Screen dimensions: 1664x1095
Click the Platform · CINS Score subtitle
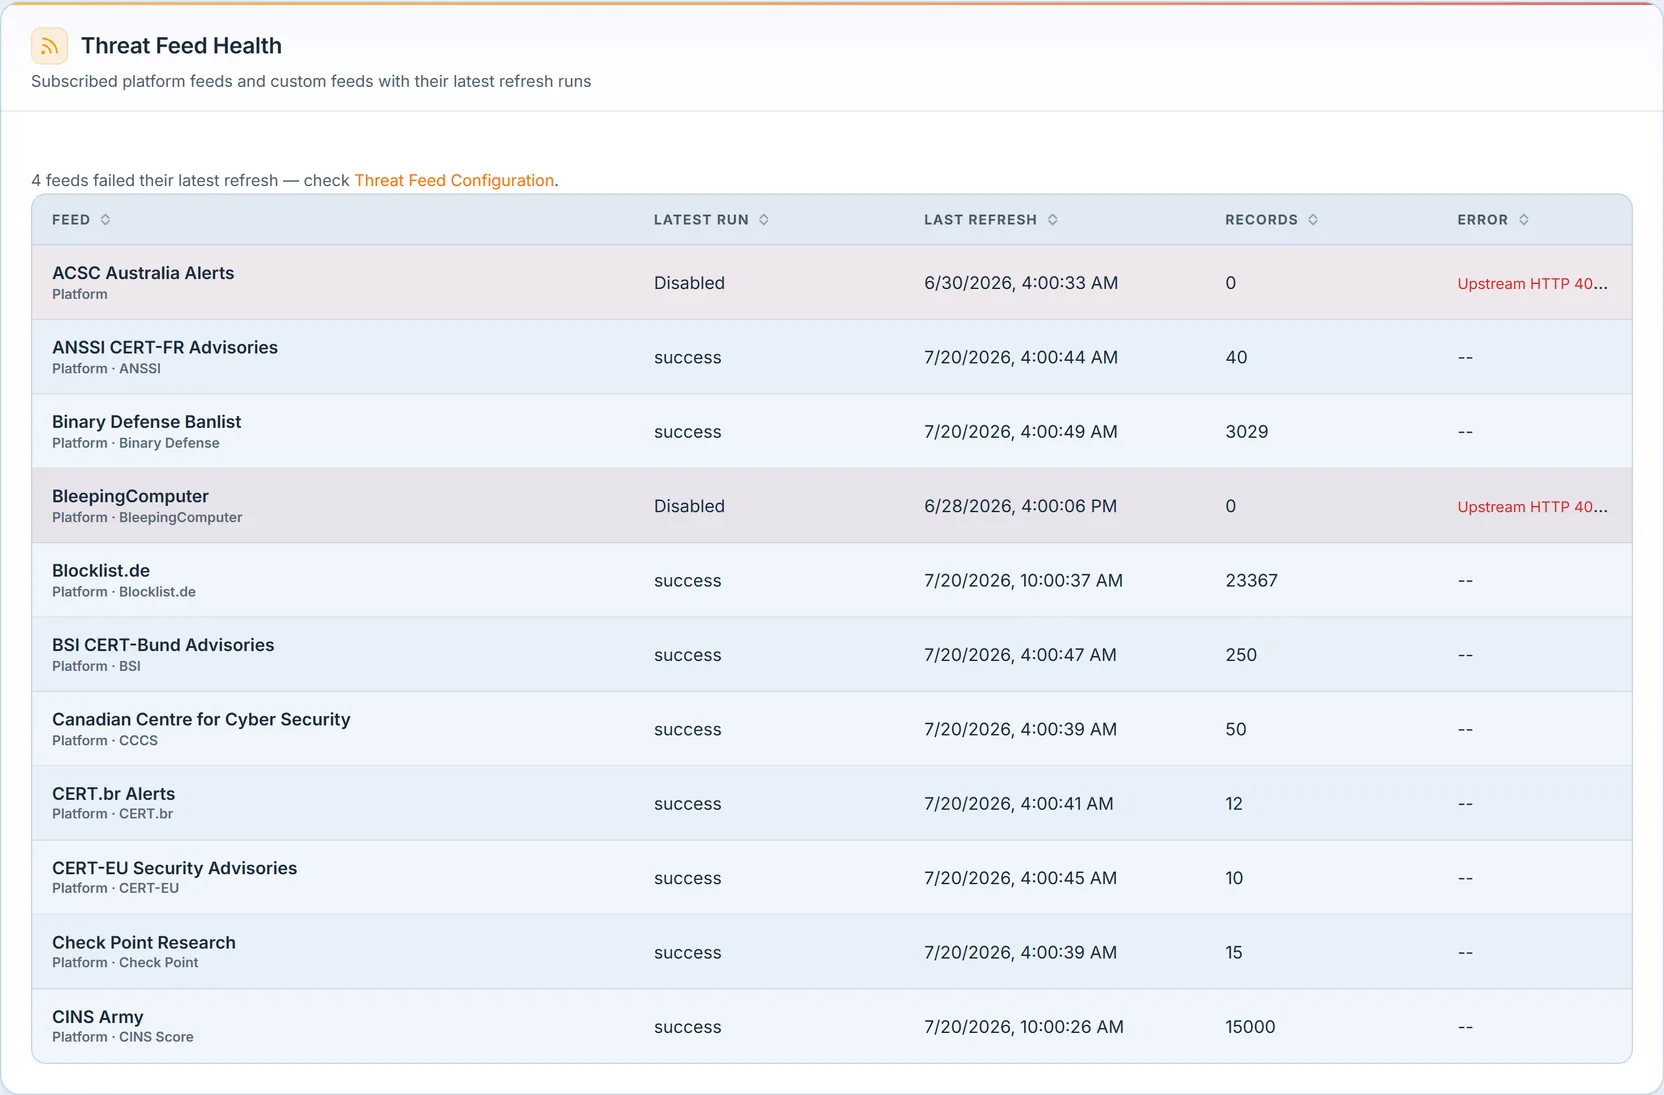pos(123,1037)
